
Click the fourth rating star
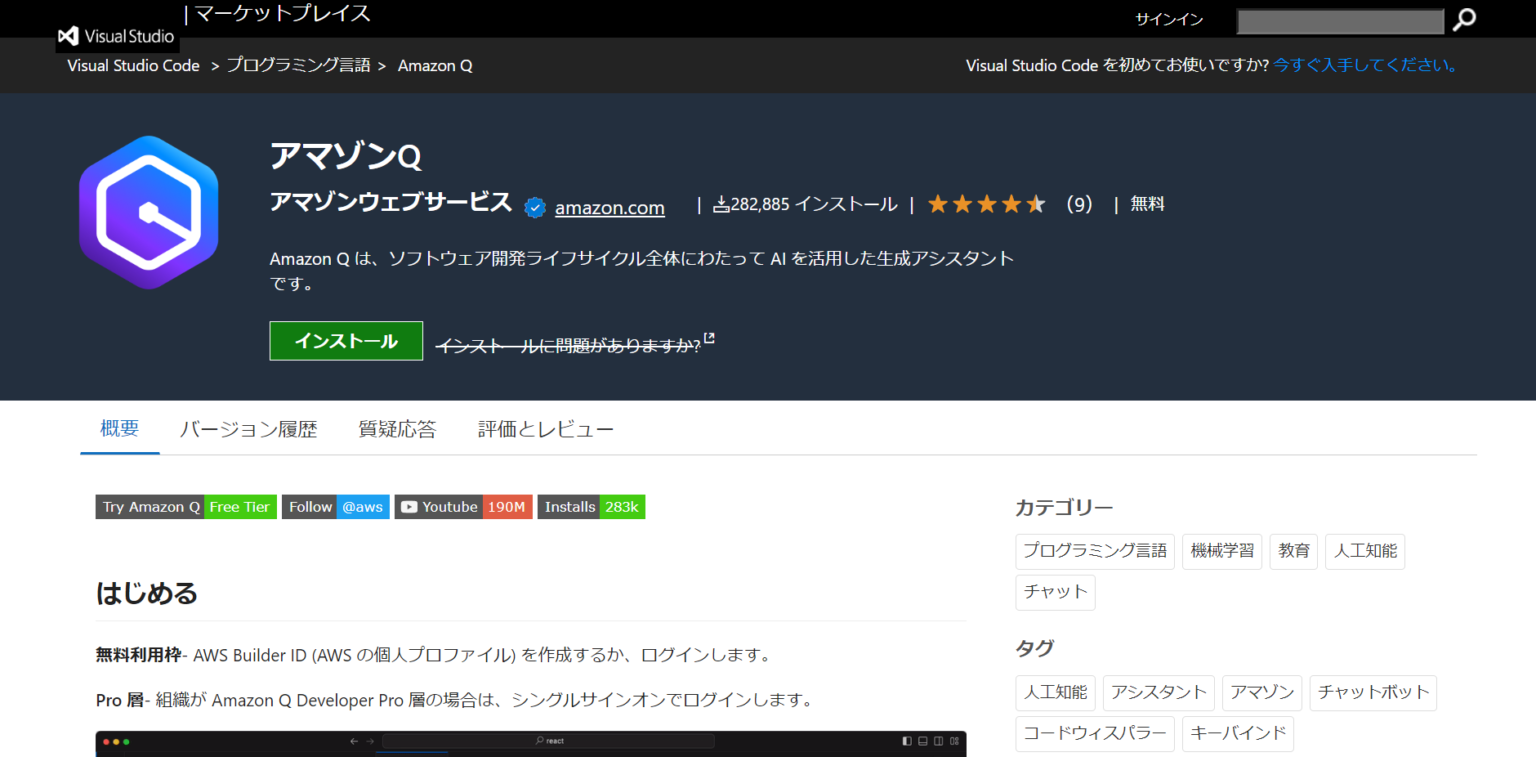point(1011,203)
